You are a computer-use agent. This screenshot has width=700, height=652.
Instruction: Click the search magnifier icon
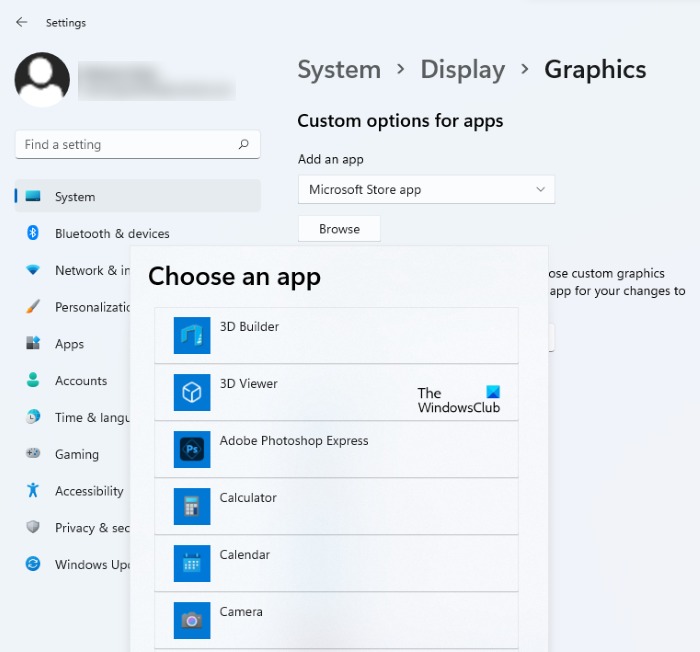click(243, 144)
